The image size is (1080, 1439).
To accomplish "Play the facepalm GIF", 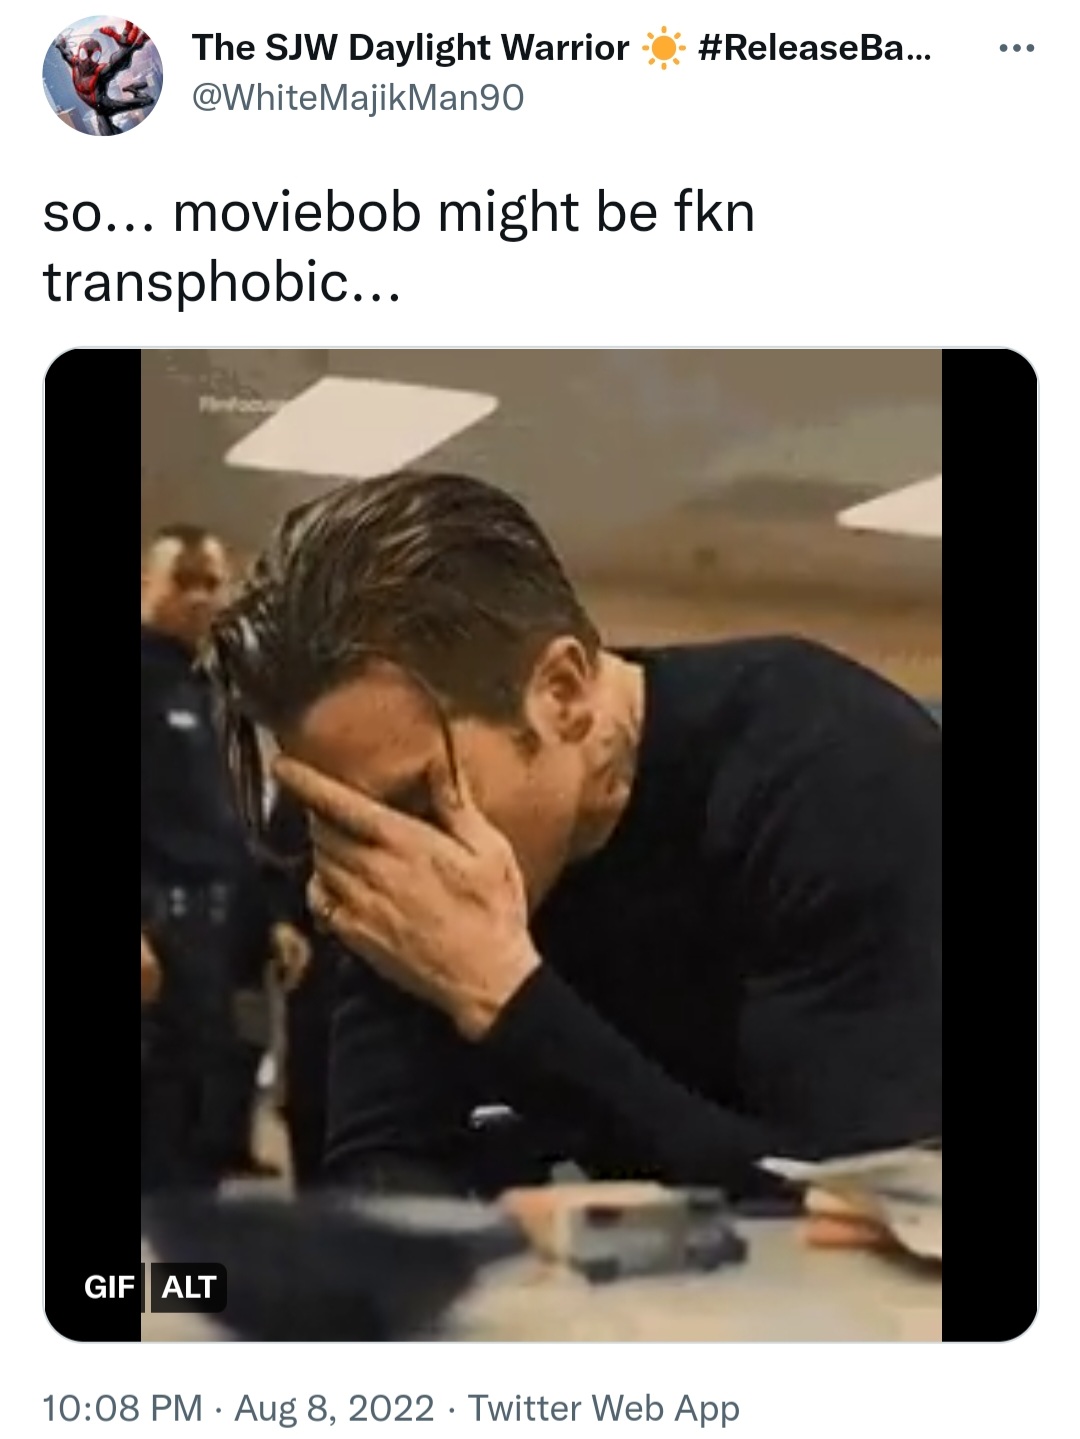I will (541, 845).
